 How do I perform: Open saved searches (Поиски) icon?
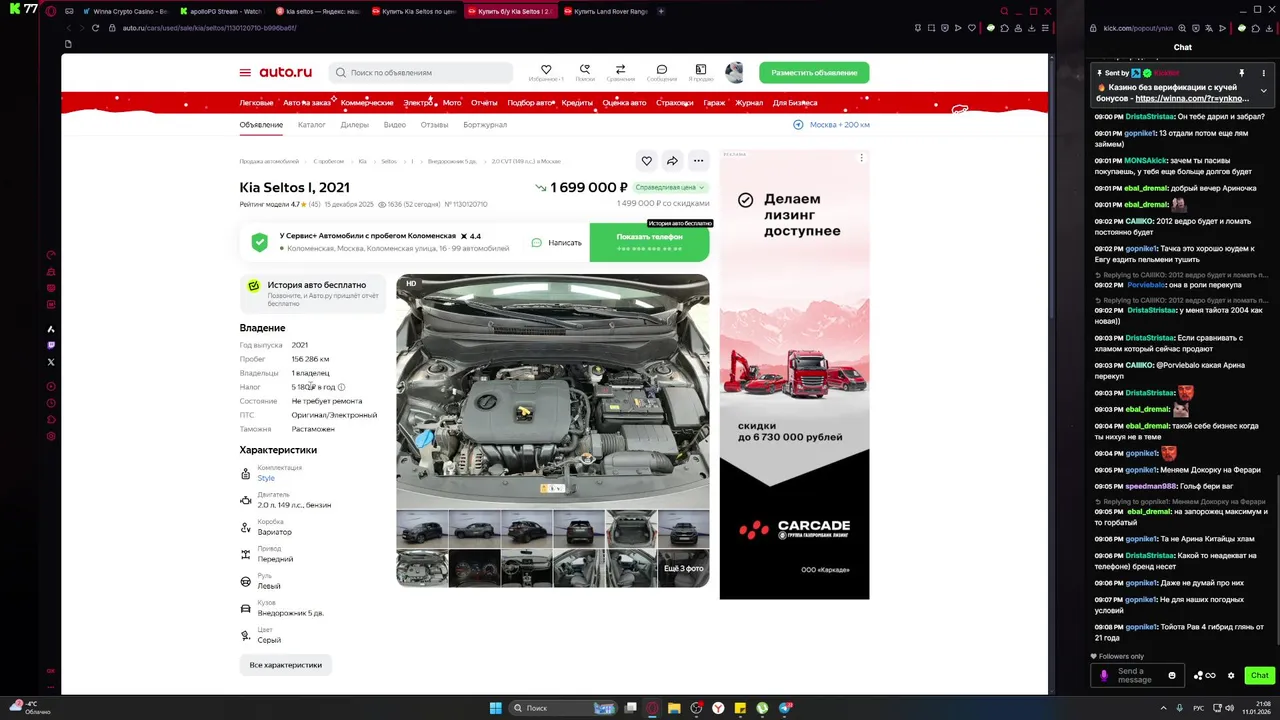pyautogui.click(x=585, y=72)
